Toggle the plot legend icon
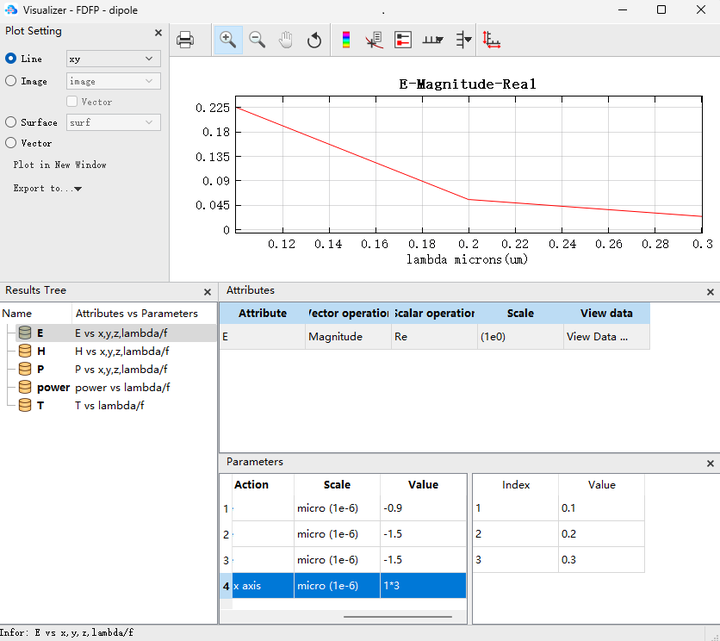Screen dimensions: 720x641 click(x=403, y=40)
